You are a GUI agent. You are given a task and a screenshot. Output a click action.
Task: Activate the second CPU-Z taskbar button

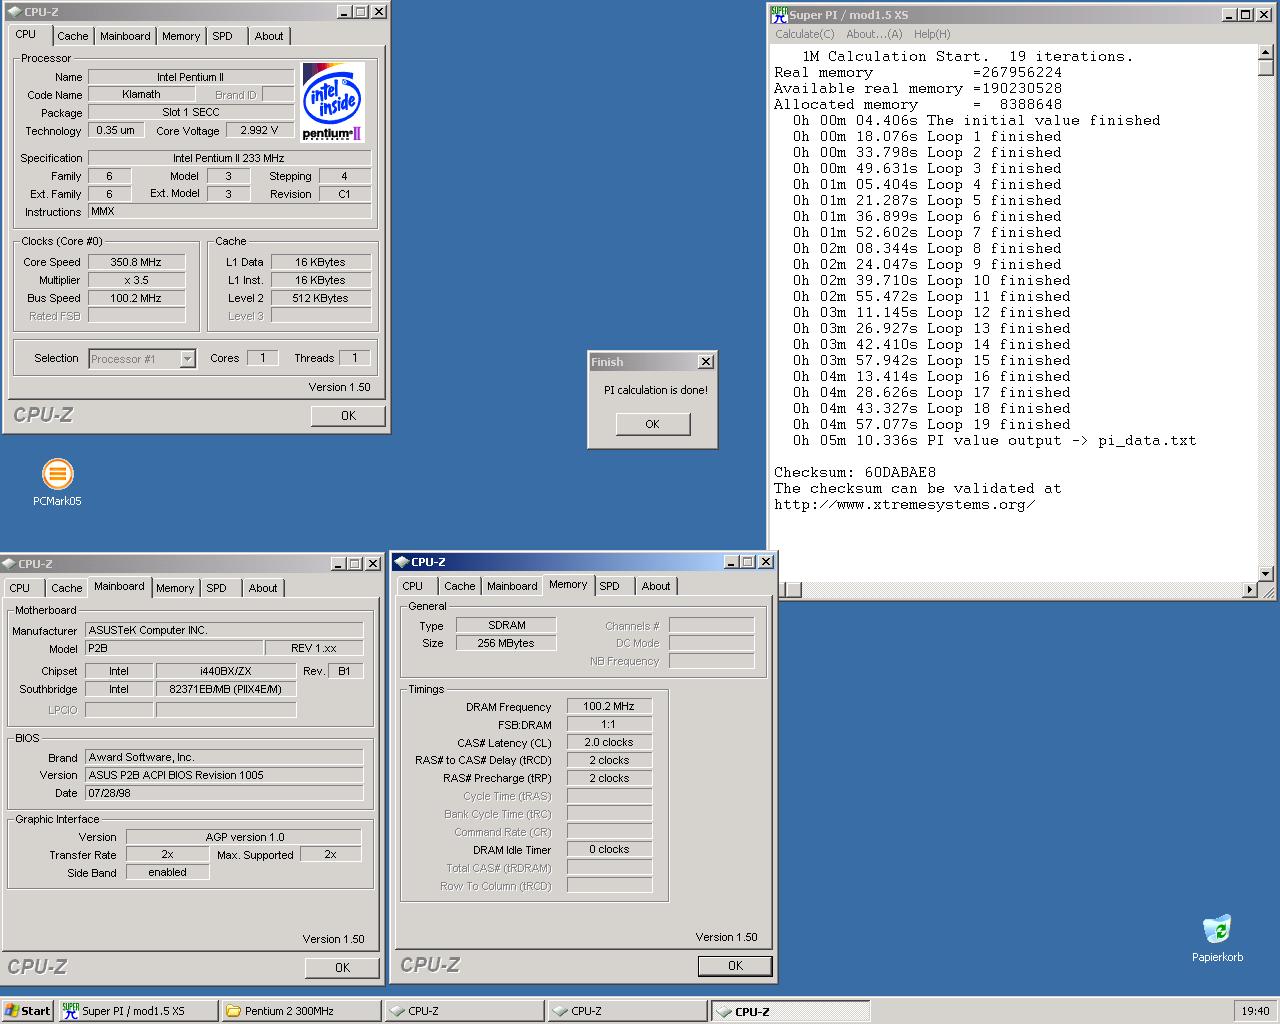[x=628, y=1011]
